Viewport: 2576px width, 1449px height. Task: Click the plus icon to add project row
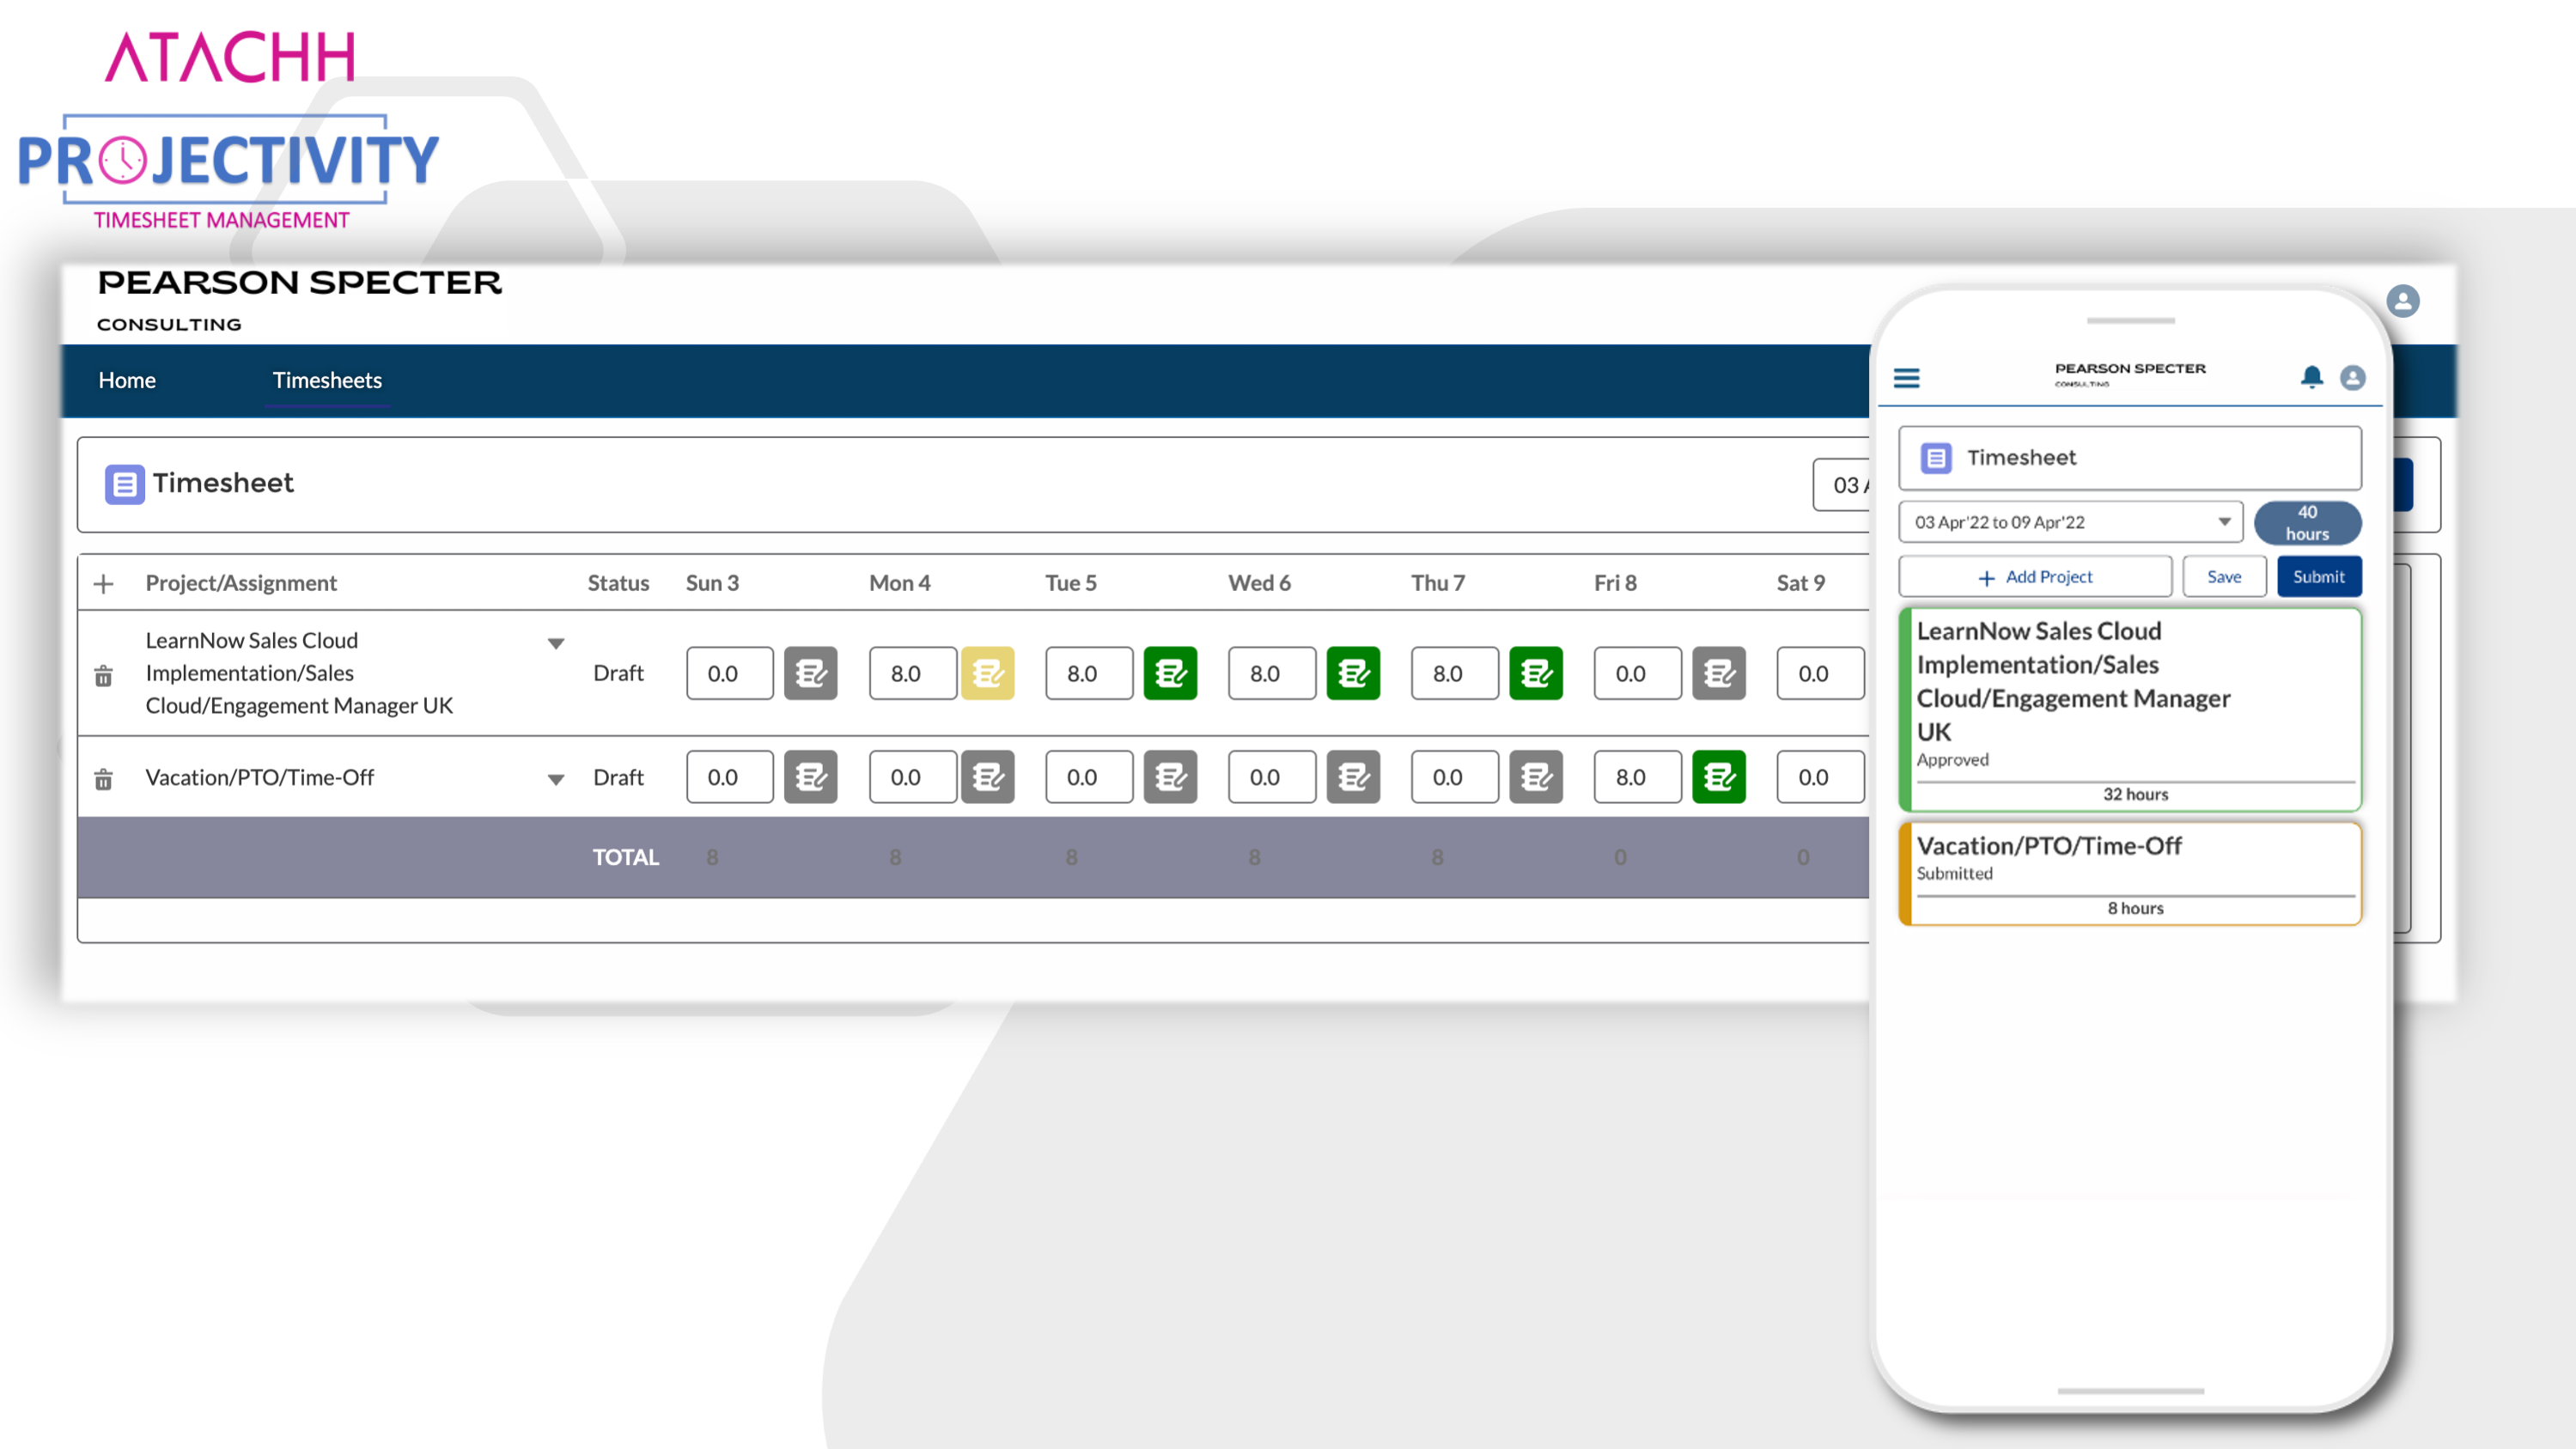[x=103, y=583]
